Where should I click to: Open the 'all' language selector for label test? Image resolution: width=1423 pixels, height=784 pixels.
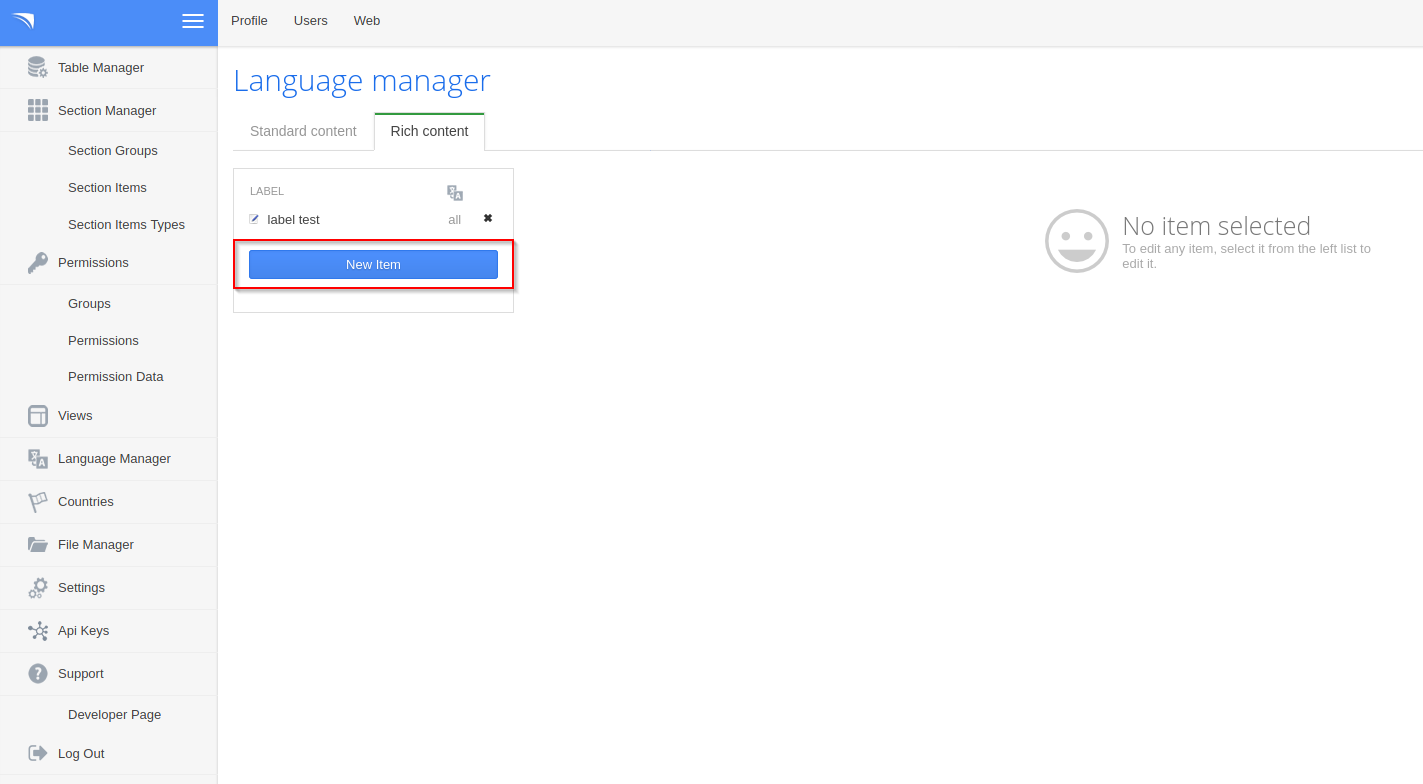click(454, 219)
